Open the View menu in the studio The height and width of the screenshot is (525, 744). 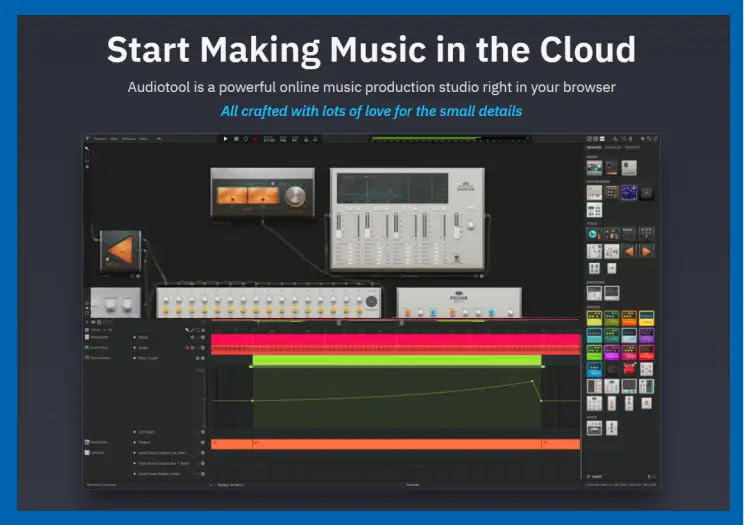pyautogui.click(x=143, y=139)
